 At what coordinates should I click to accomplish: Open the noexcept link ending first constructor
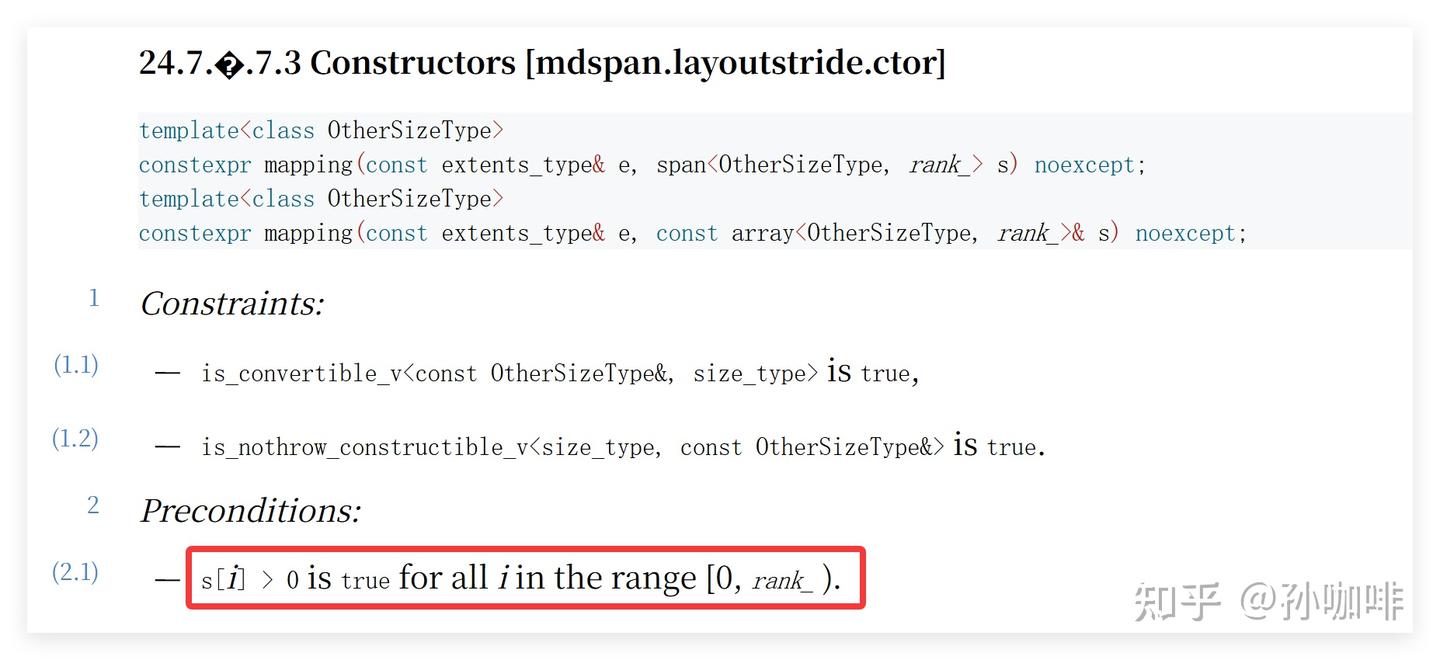click(1084, 164)
